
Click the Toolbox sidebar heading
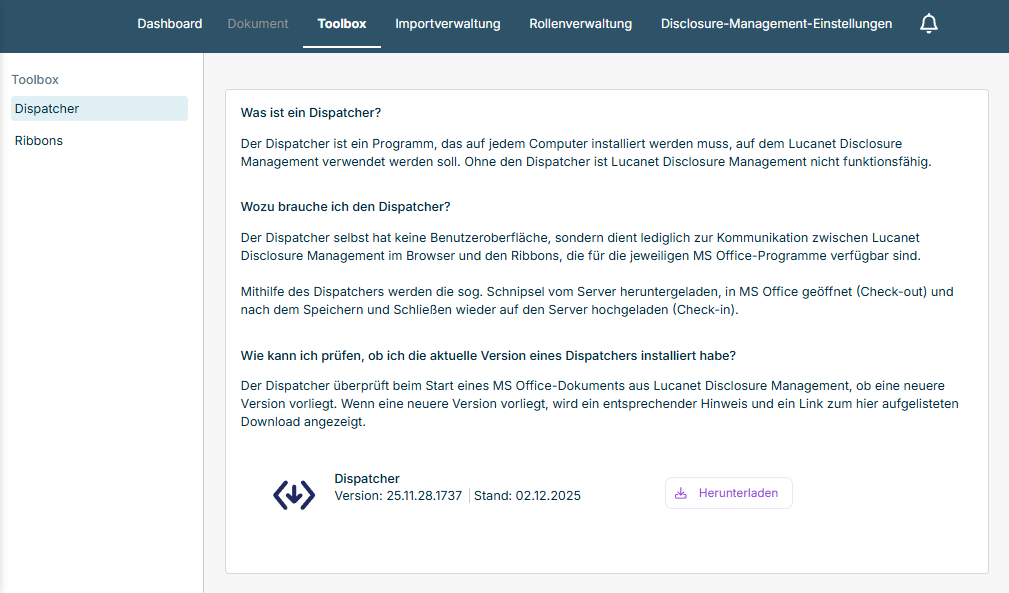35,79
